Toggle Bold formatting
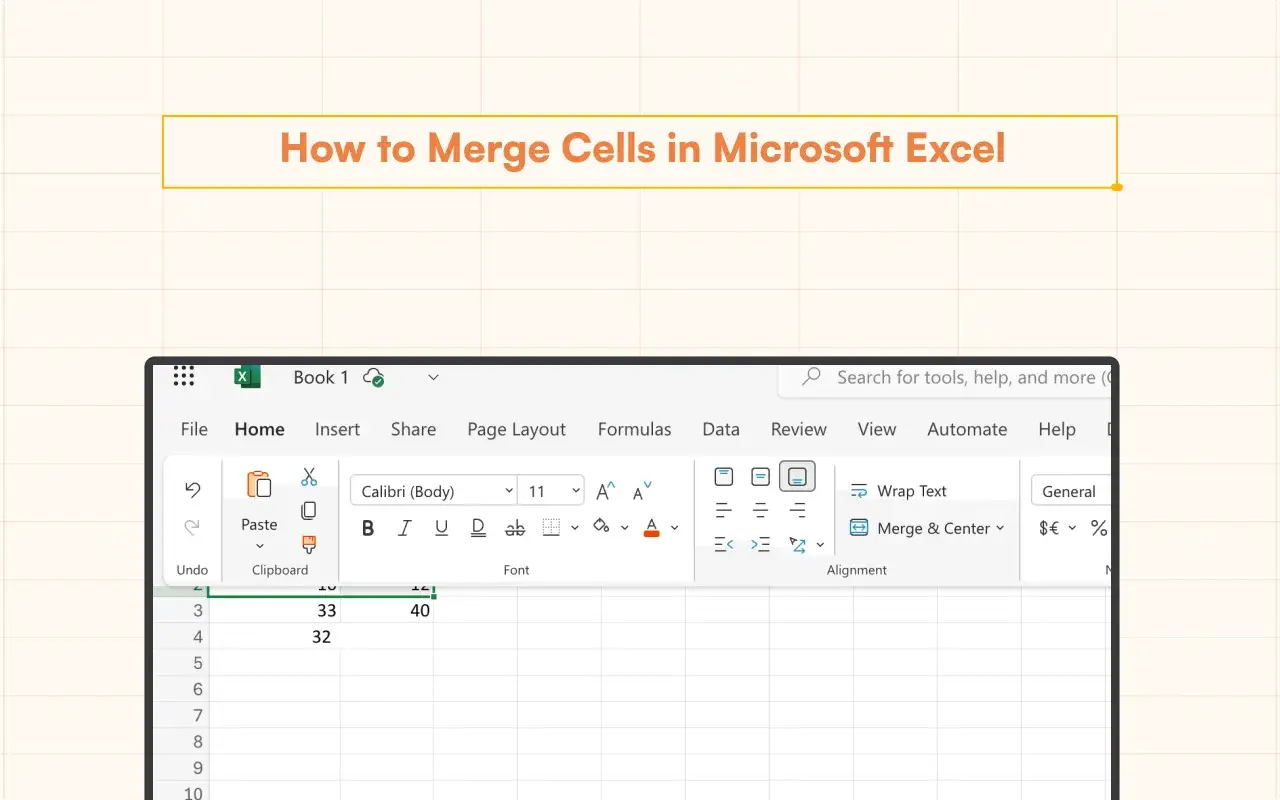 point(368,528)
